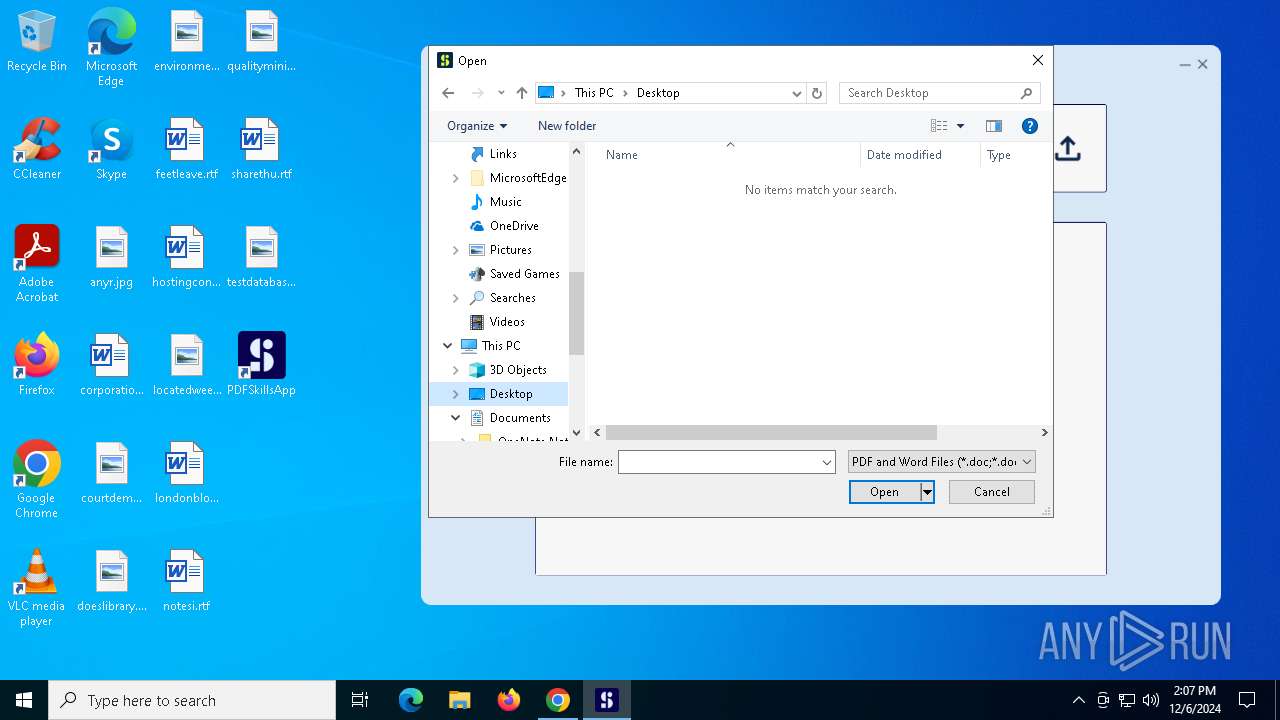Collapse the This PC node
The width and height of the screenshot is (1280, 720).
[x=447, y=346]
